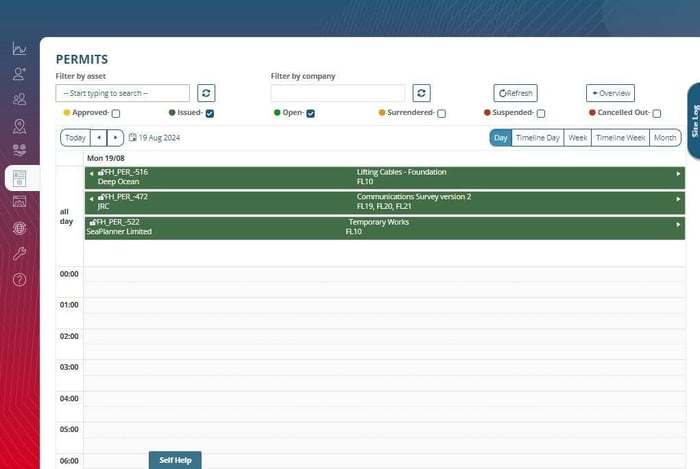
Task: Open permit FH_PER_-516 Deep Ocean
Action: tap(385, 177)
